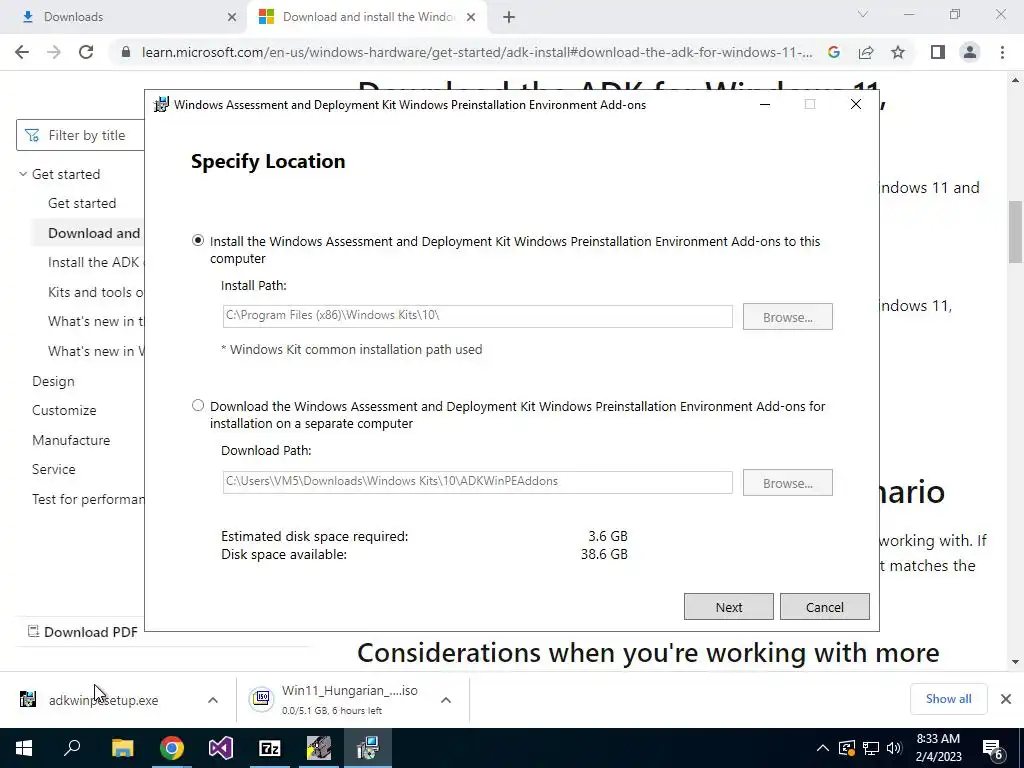1024x768 pixels.
Task: Expand options for the Win11_Hungarian iso download
Action: tap(445, 700)
